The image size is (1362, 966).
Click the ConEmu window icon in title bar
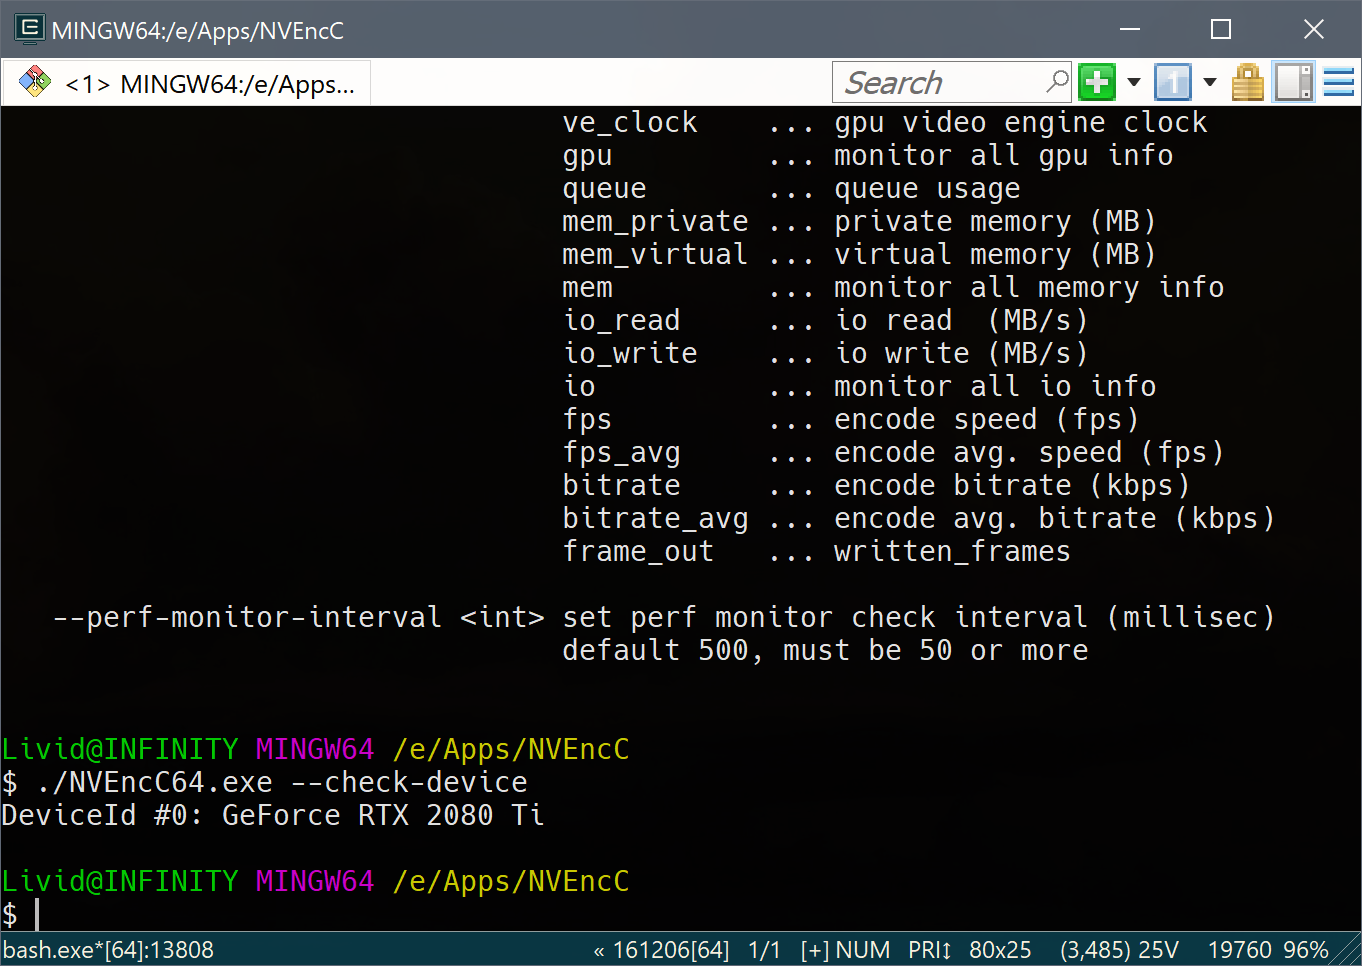[29, 30]
